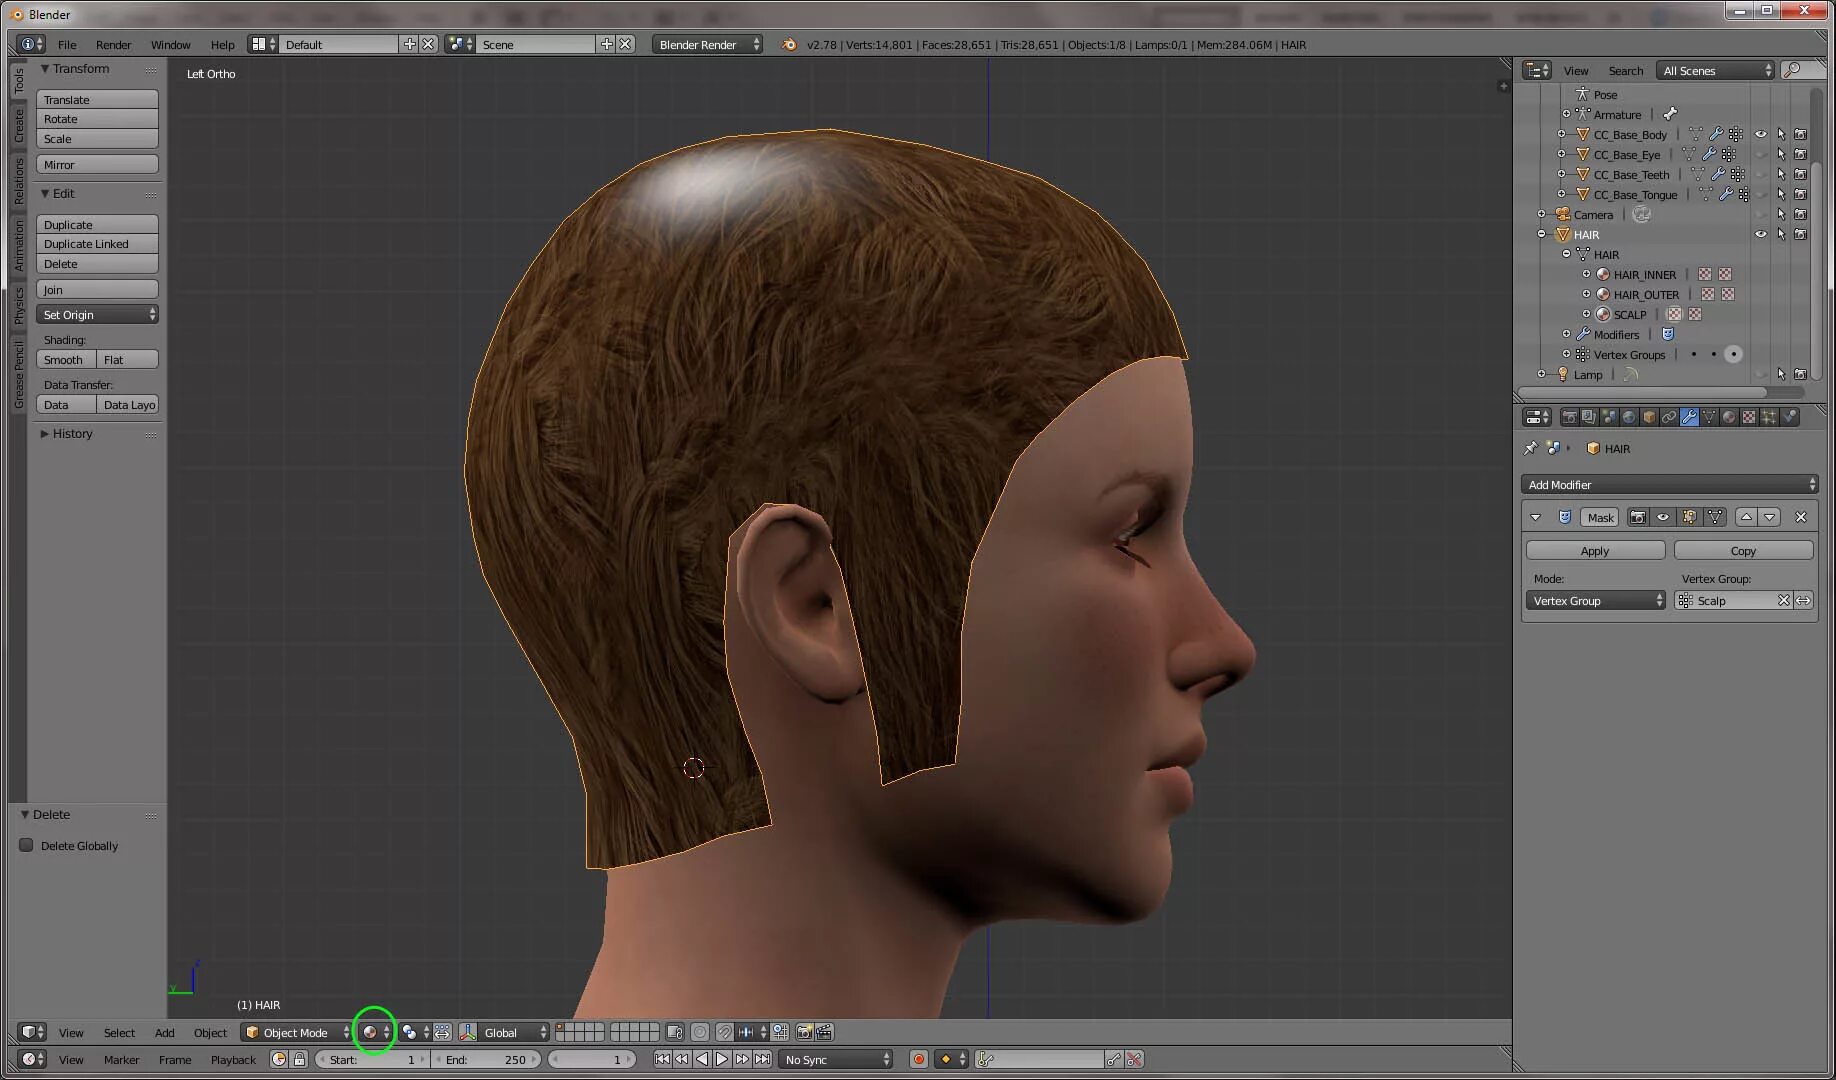Image resolution: width=1836 pixels, height=1080 pixels.
Task: Open the Texture checker tab in Properties
Action: 1749,417
